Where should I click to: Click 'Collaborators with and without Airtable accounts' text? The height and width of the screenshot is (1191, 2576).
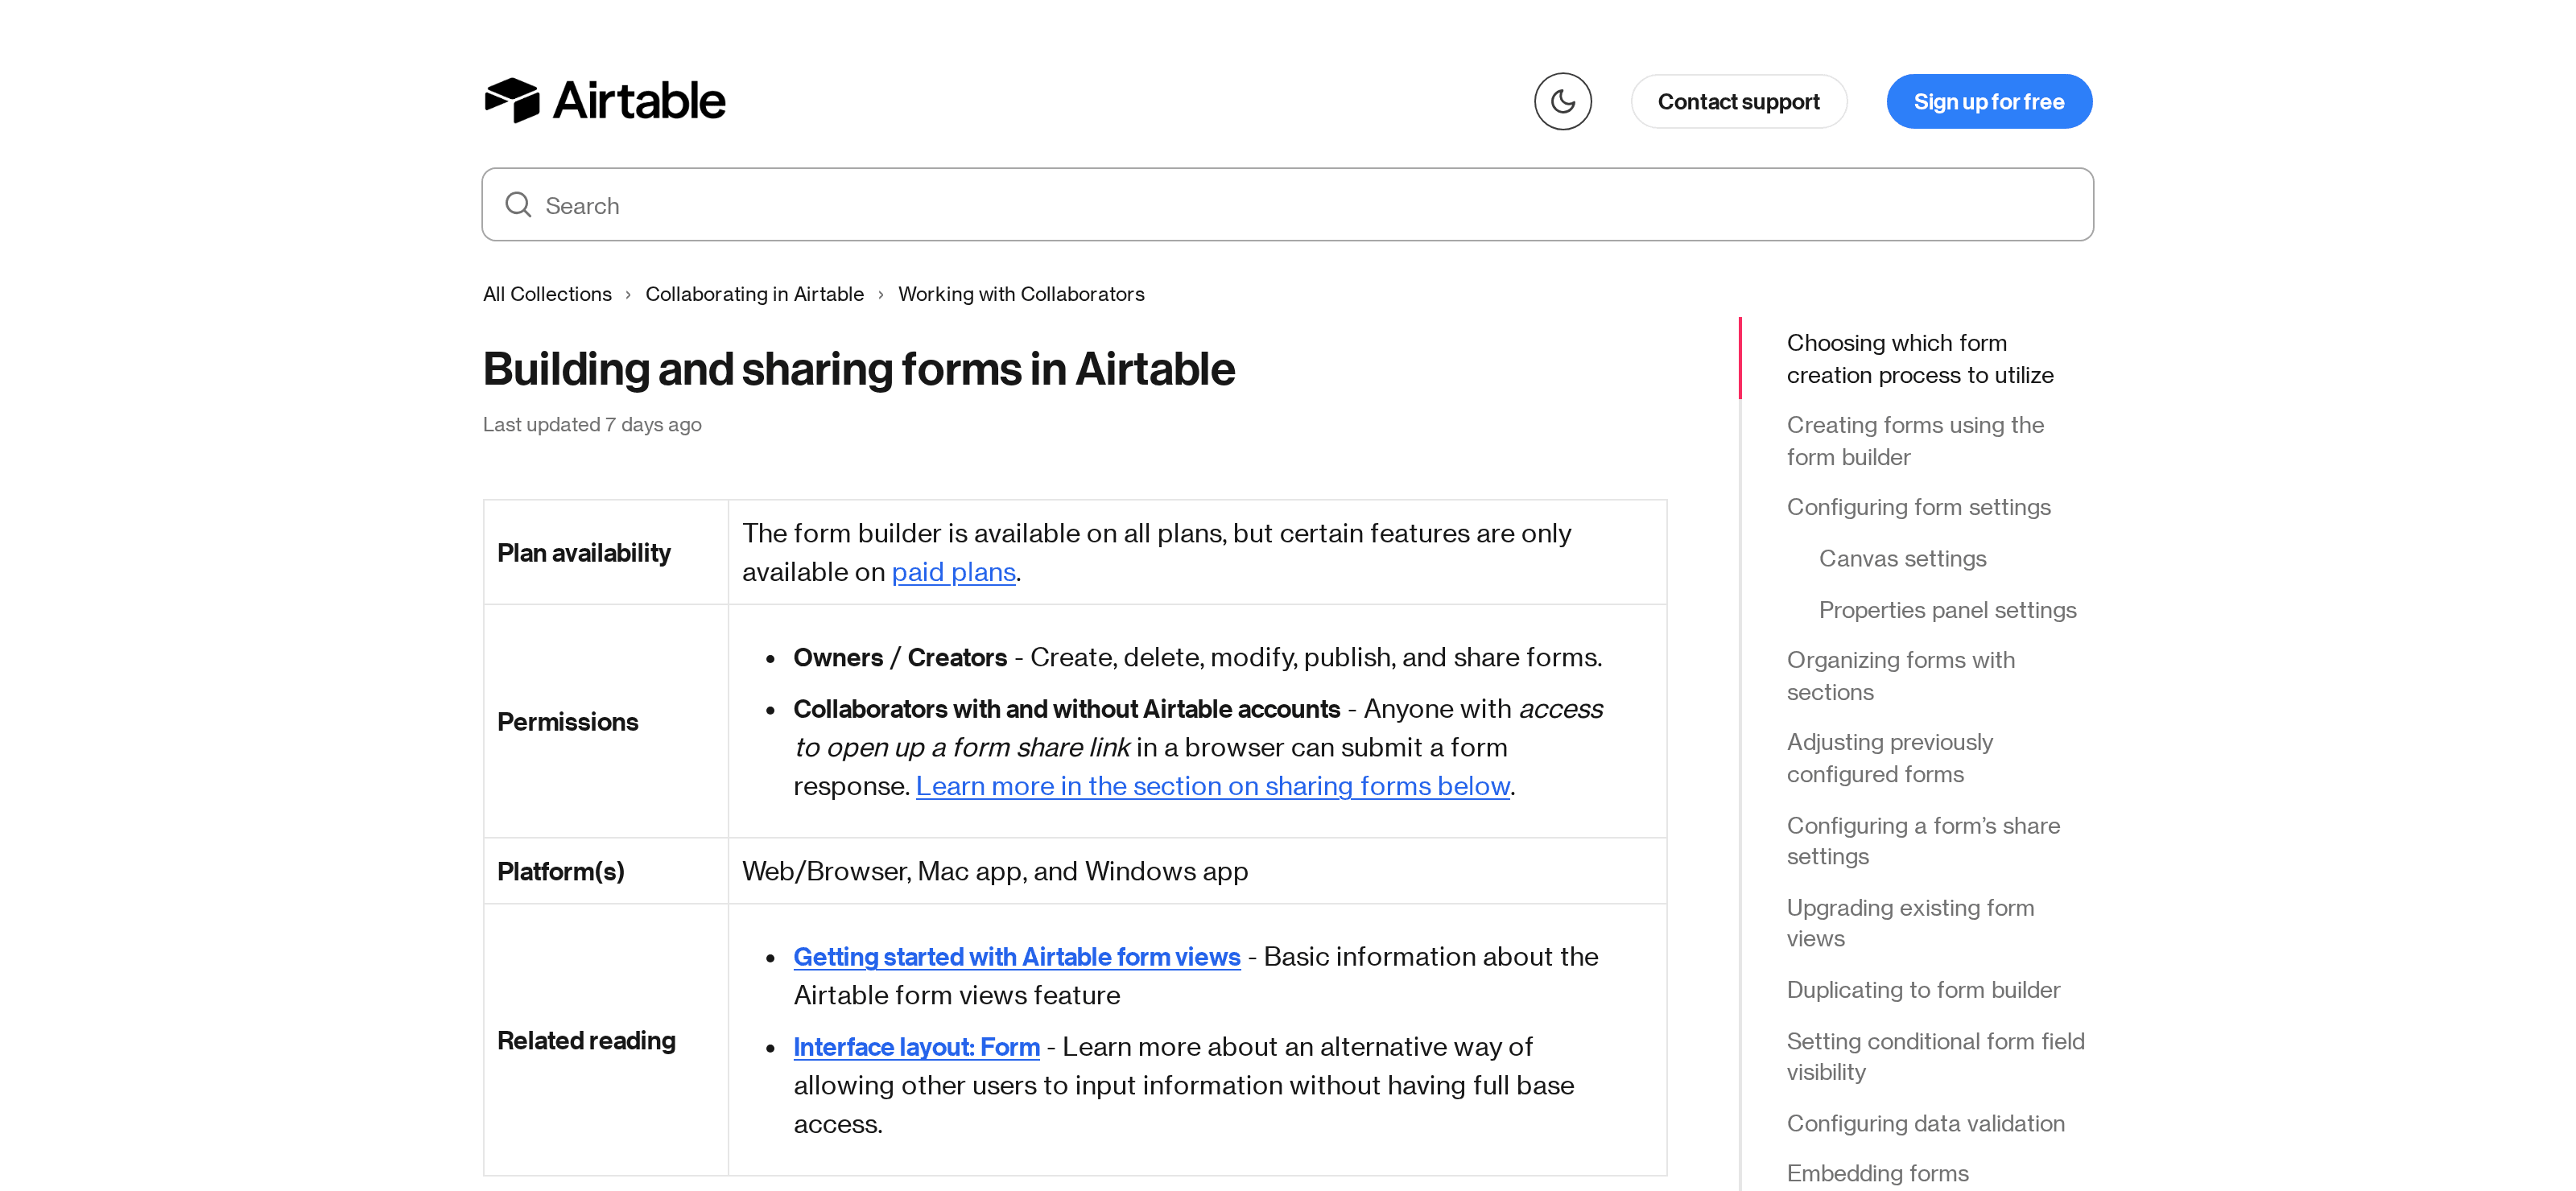pos(1066,709)
